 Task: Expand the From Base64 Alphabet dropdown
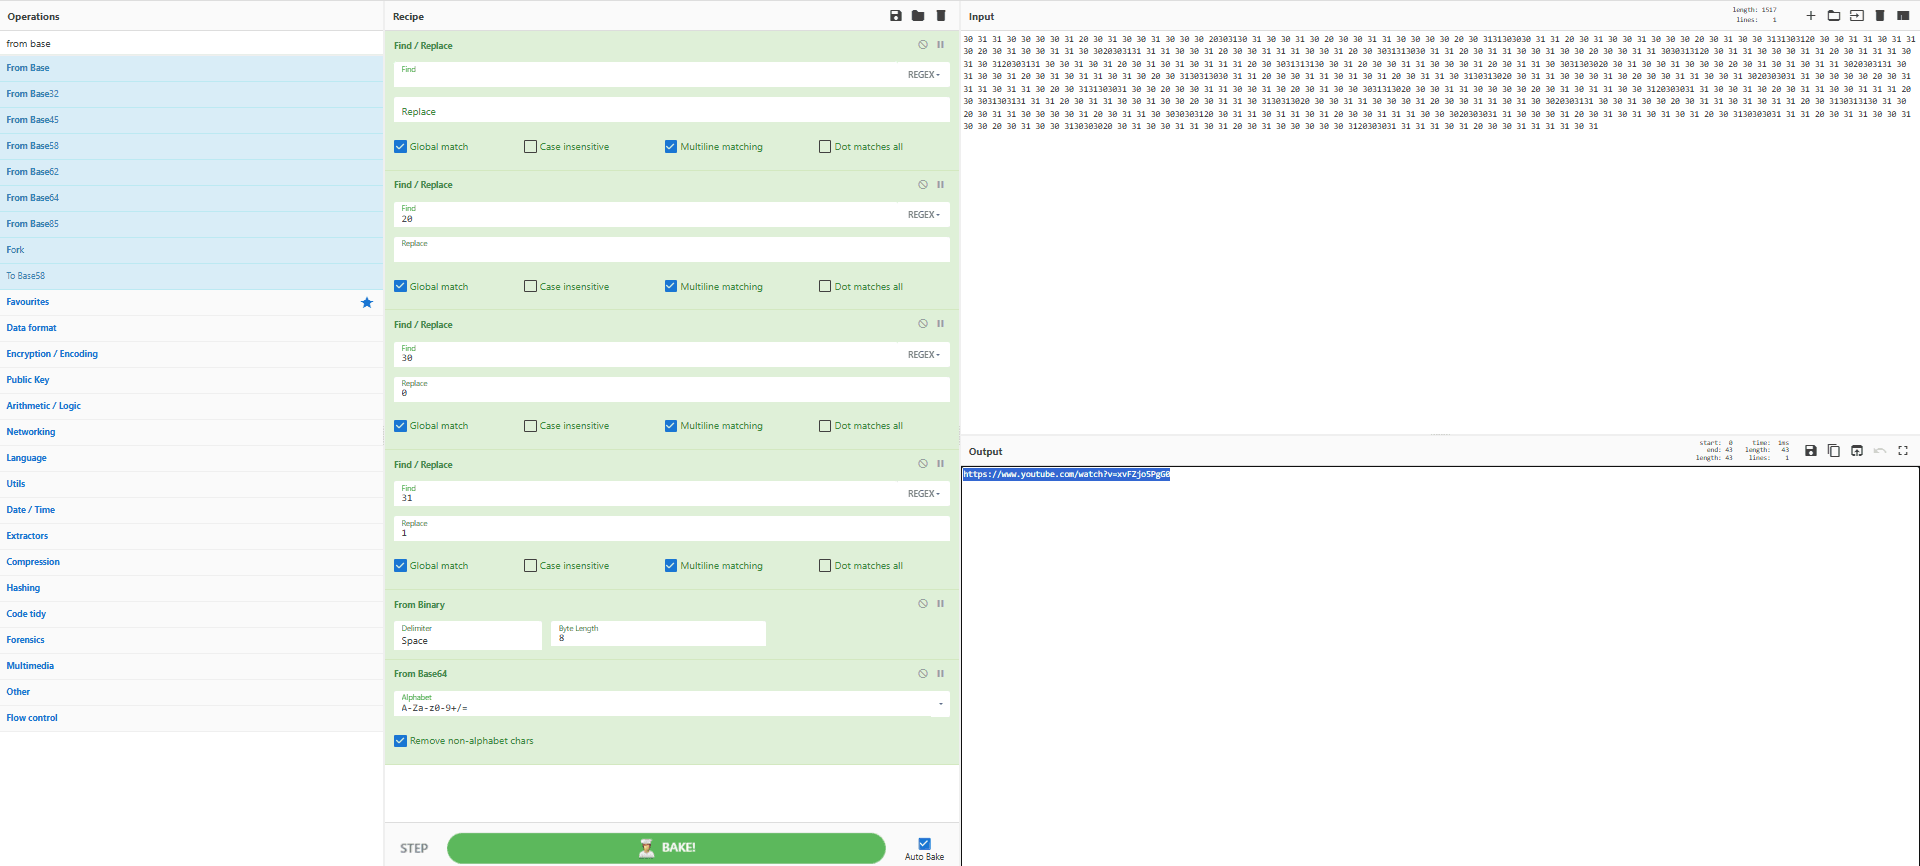(x=671, y=704)
